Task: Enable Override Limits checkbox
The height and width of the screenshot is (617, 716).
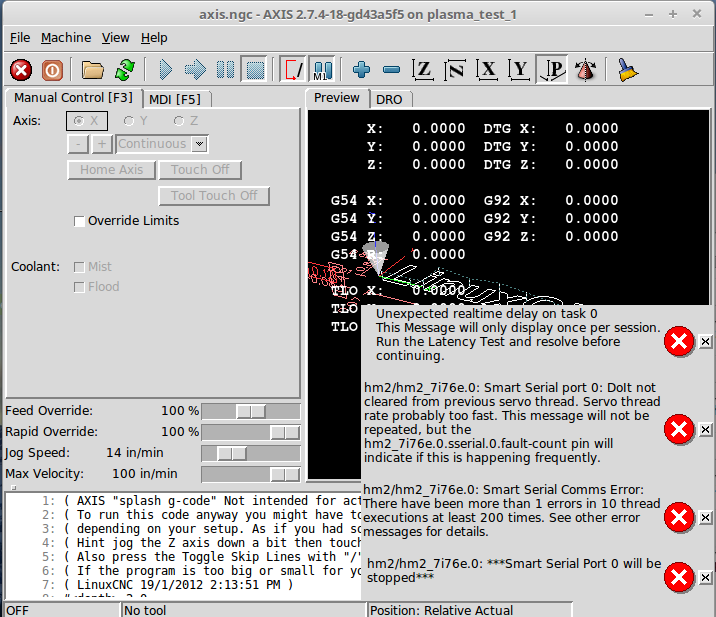Action: (80, 221)
